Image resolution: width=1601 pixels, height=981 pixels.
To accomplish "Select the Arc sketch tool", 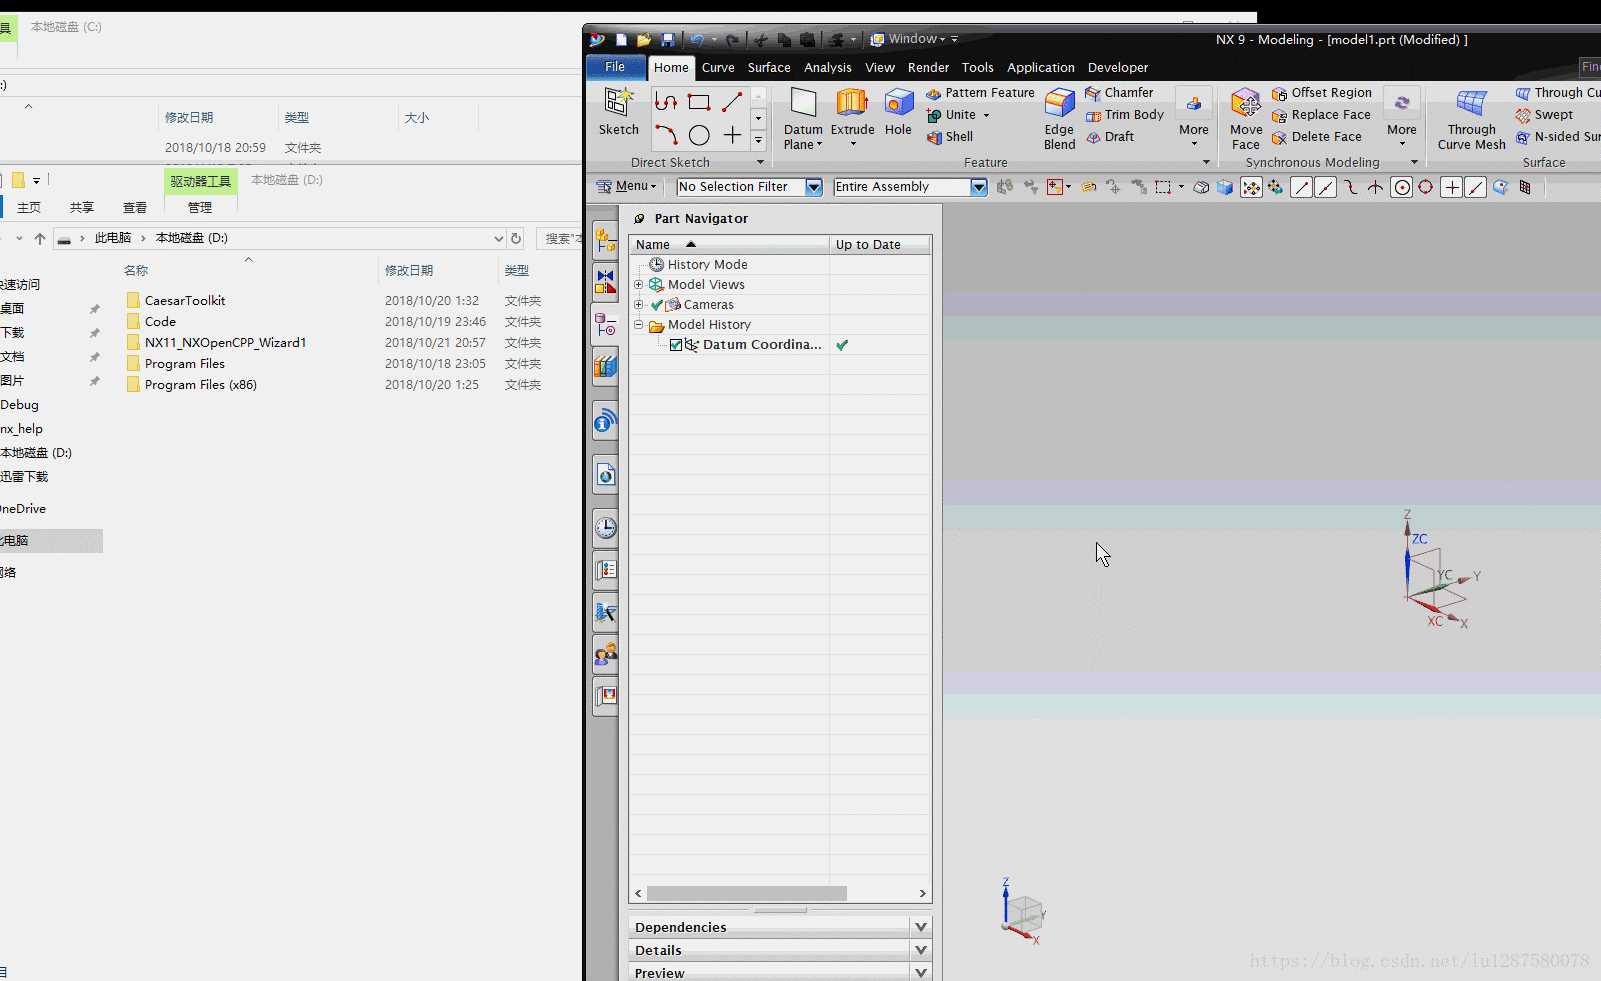I will click(x=666, y=134).
